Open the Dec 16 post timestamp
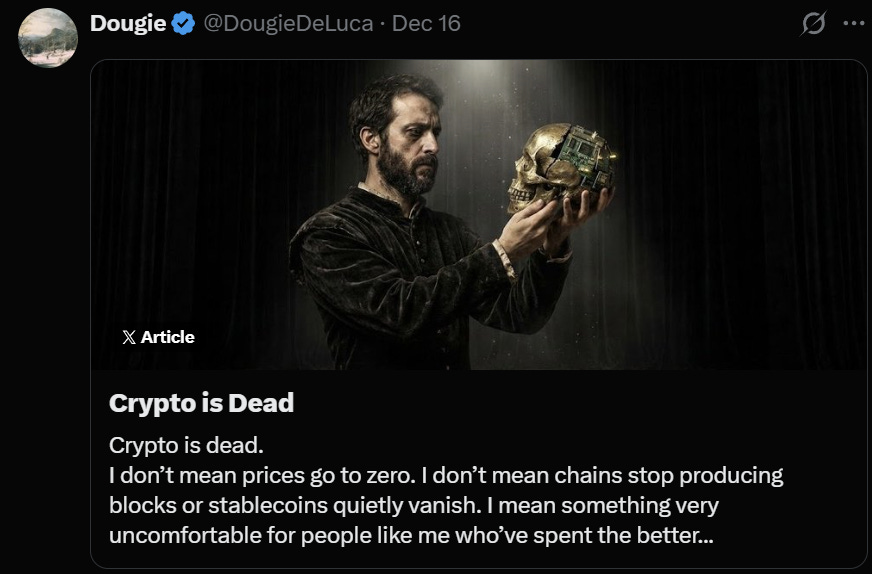 pyautogui.click(x=427, y=23)
